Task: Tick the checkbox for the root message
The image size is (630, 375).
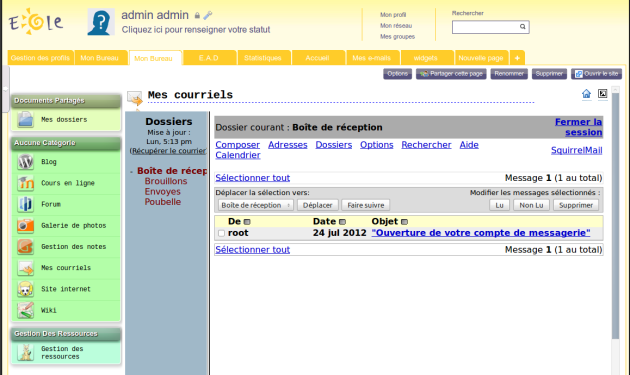Action: coord(221,233)
